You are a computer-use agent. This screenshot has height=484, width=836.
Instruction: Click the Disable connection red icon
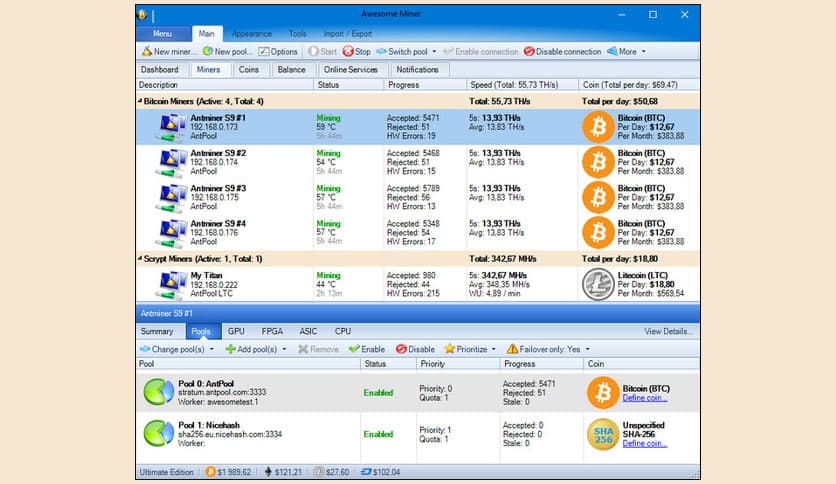(529, 51)
